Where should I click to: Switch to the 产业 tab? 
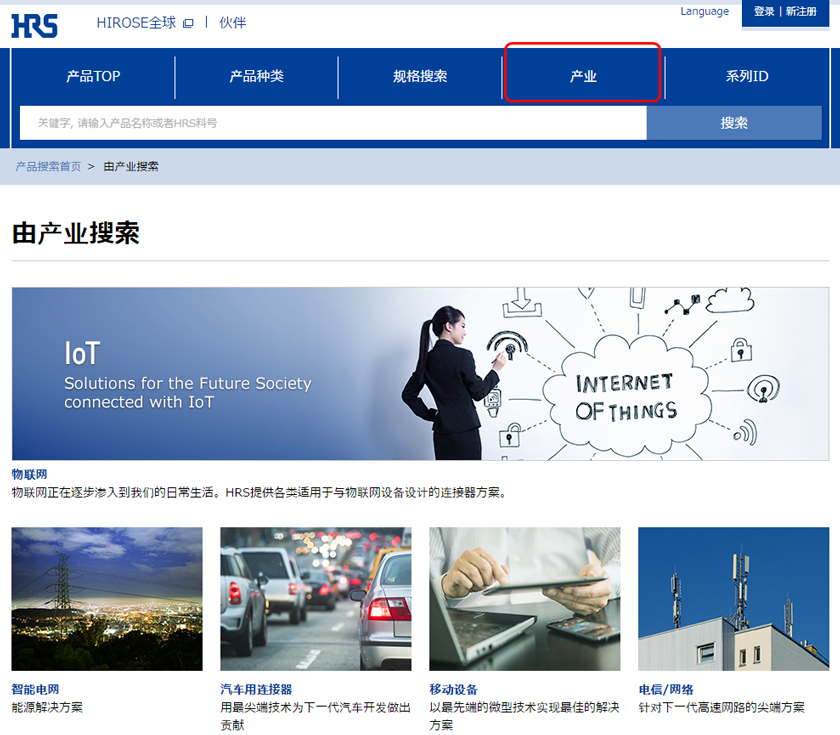tap(583, 76)
